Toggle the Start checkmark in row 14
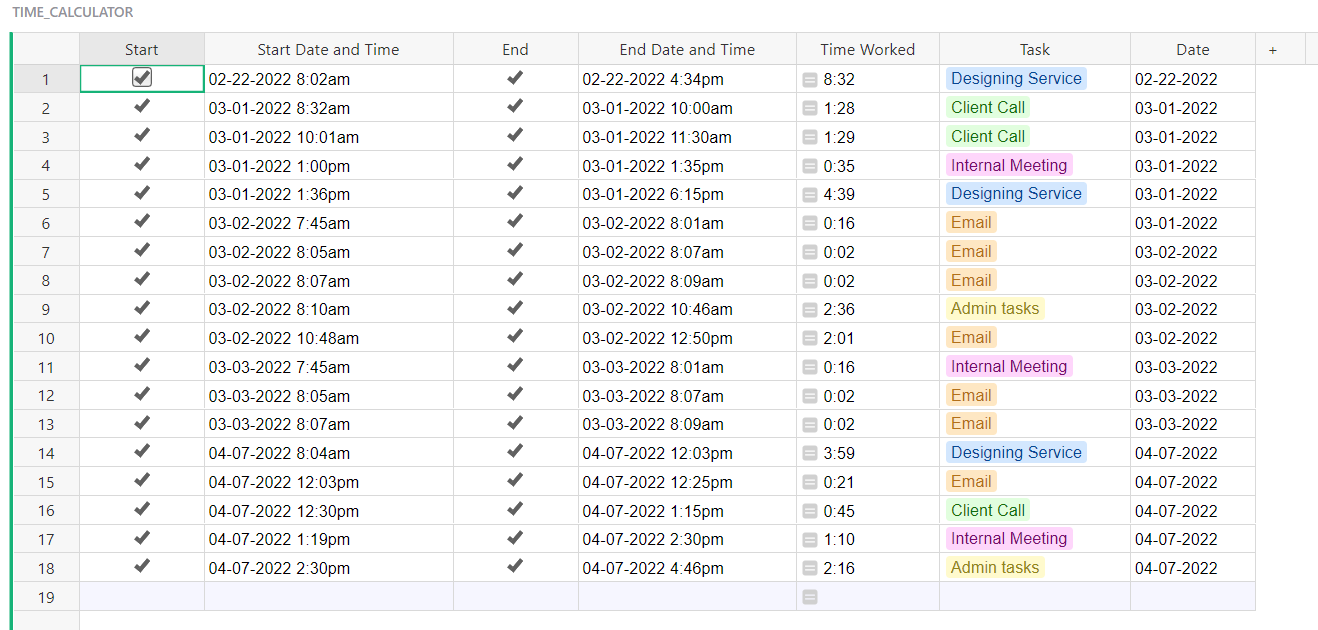The image size is (1318, 630). coord(141,453)
